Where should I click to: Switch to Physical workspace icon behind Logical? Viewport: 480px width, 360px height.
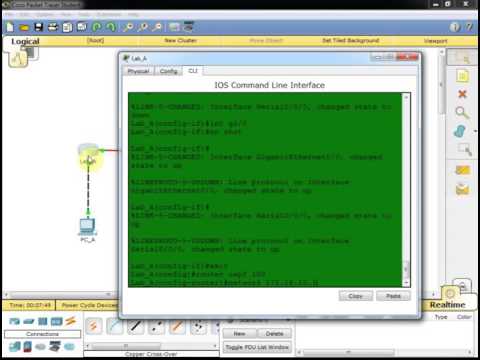point(32,53)
